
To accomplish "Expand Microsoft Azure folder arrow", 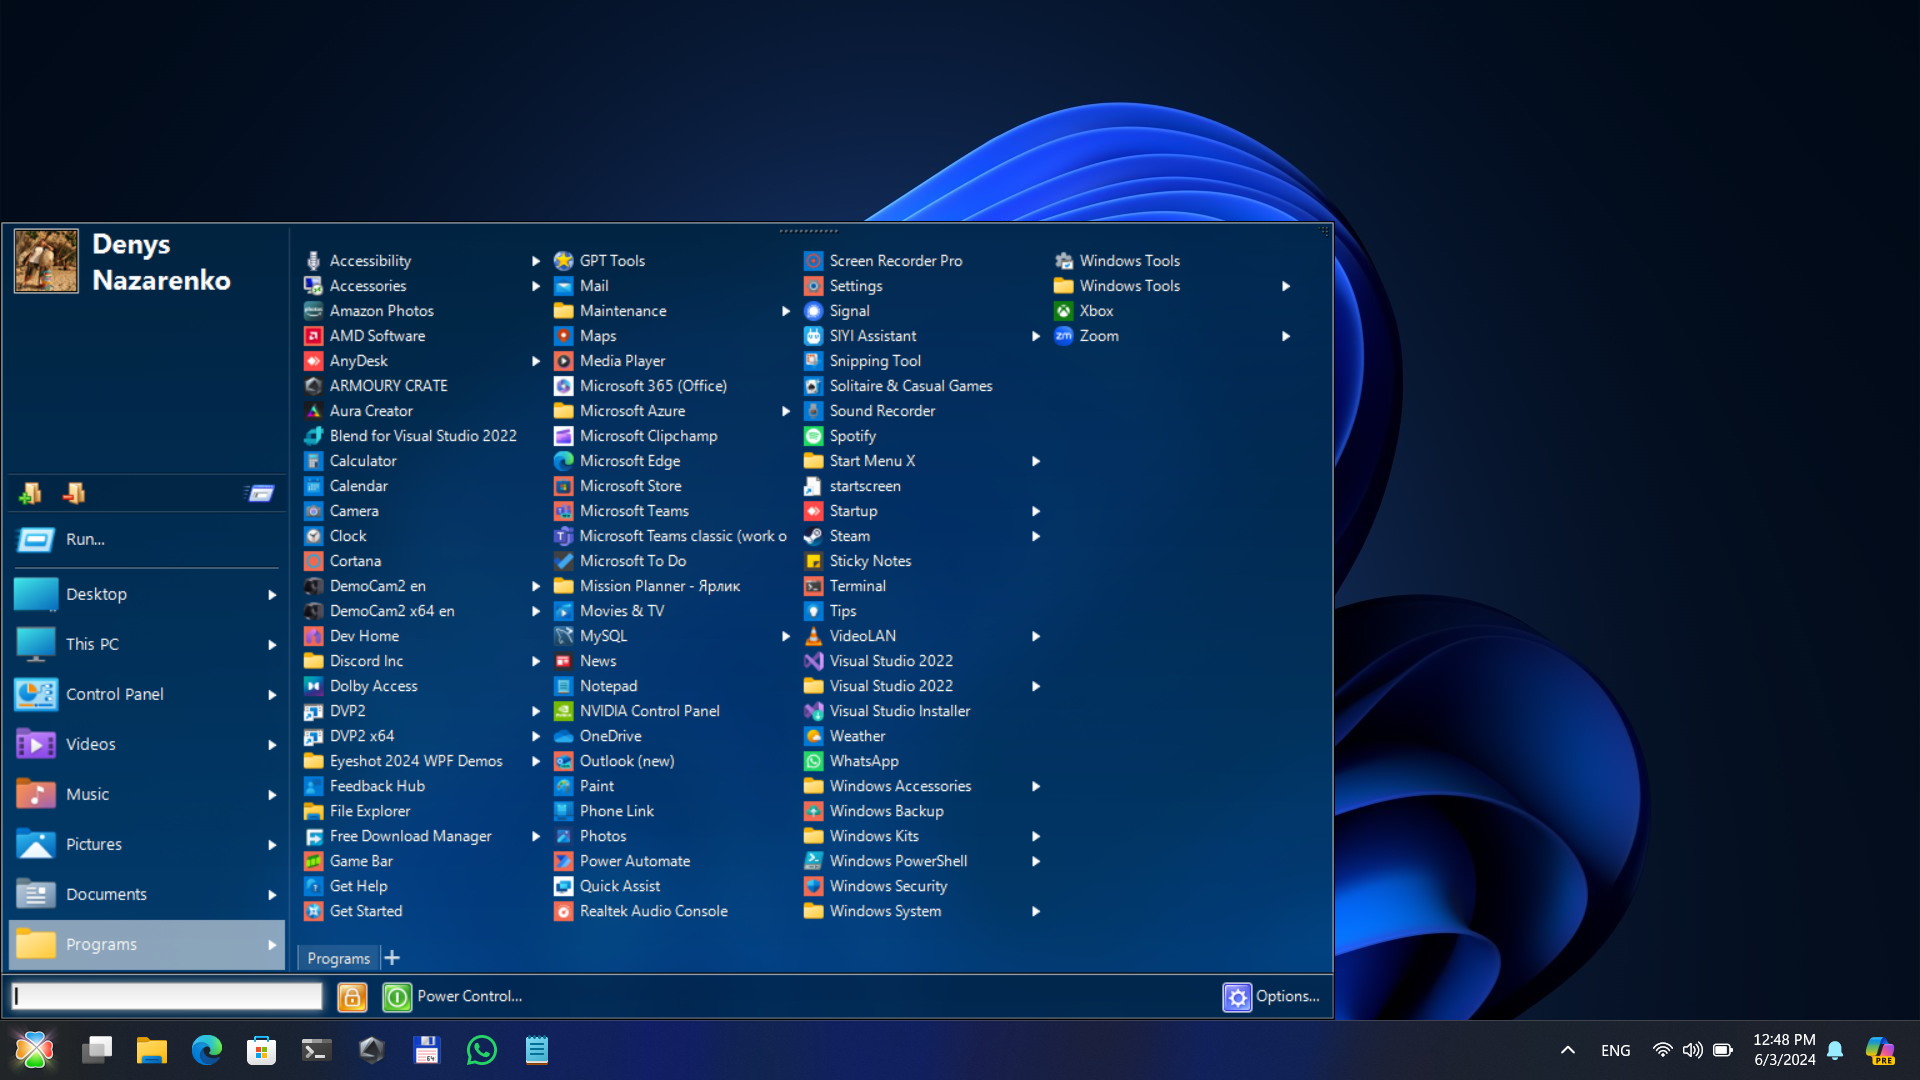I will (786, 411).
